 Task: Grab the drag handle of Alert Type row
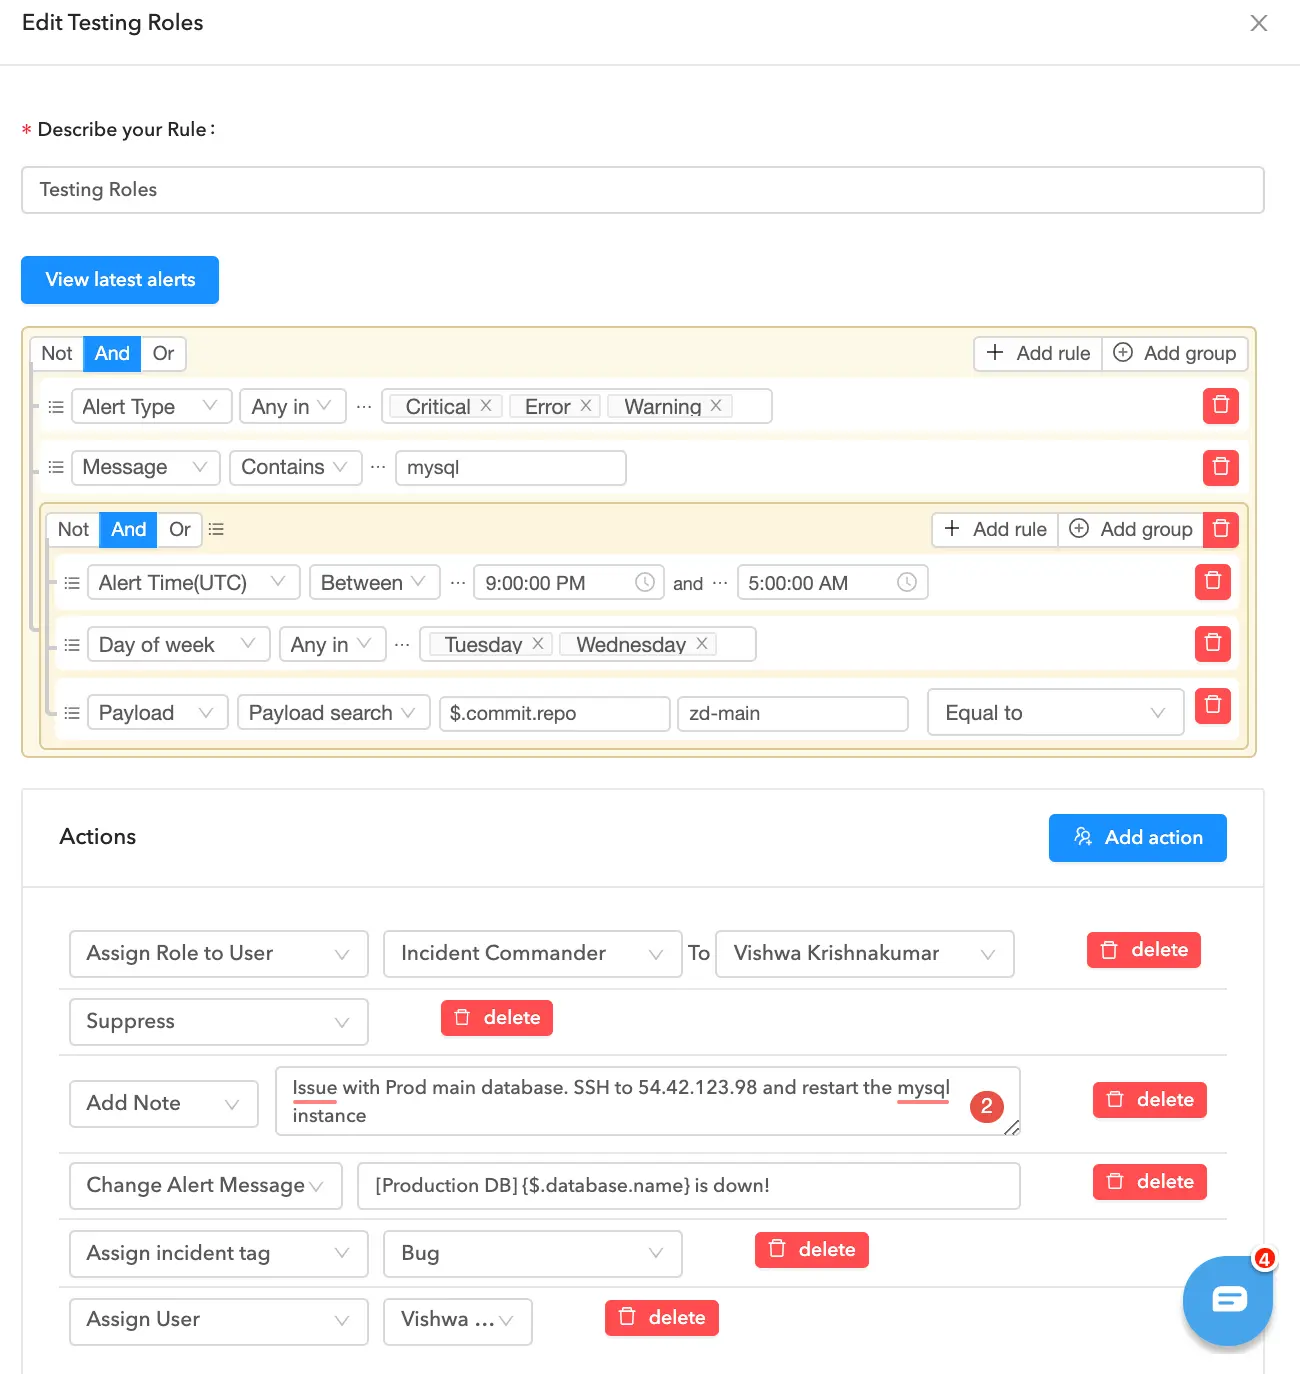[x=56, y=407]
